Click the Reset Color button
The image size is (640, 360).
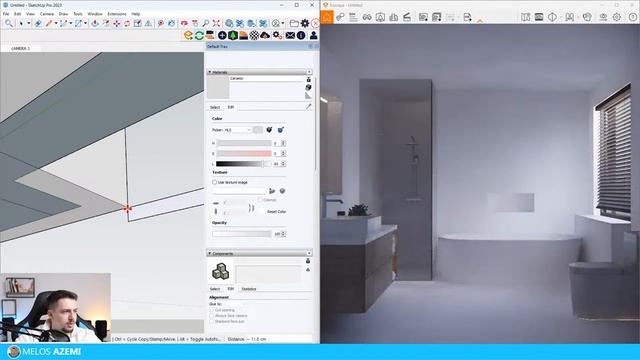coord(276,212)
